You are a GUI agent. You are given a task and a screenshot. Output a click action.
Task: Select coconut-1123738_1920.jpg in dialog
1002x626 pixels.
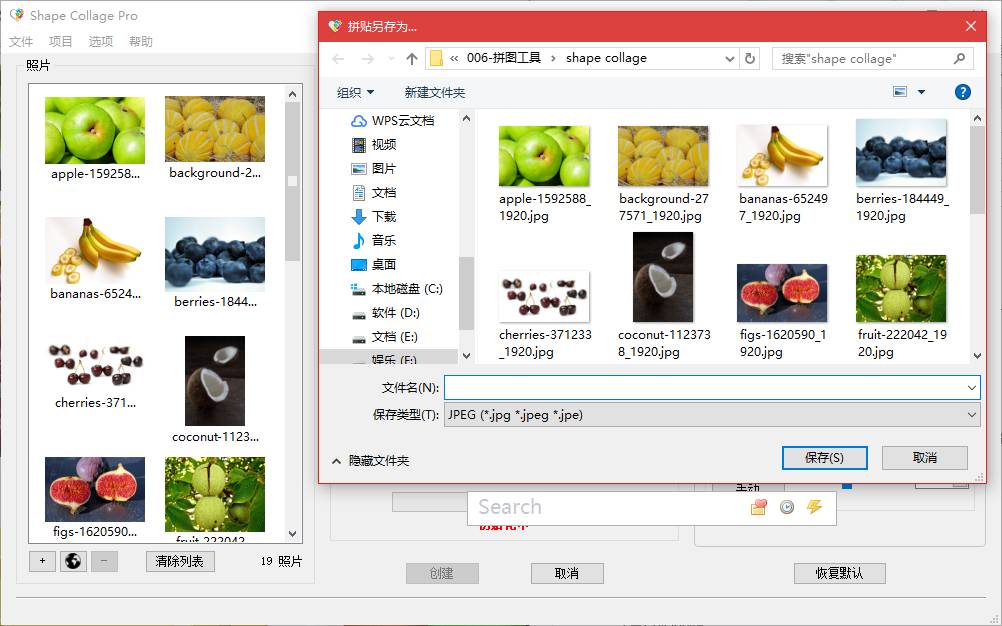pyautogui.click(x=663, y=296)
